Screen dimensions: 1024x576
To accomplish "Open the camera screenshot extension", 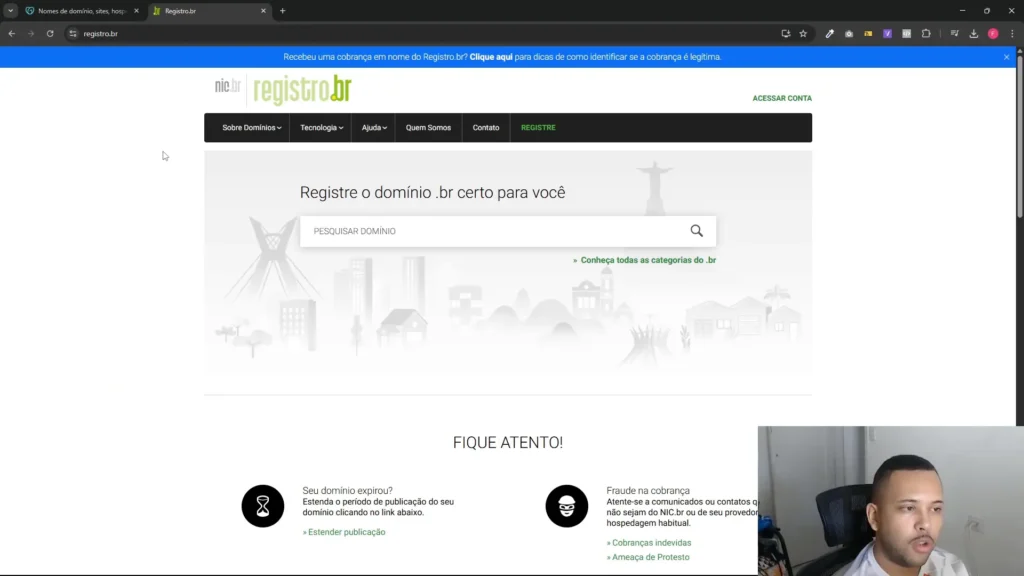I will point(849,33).
